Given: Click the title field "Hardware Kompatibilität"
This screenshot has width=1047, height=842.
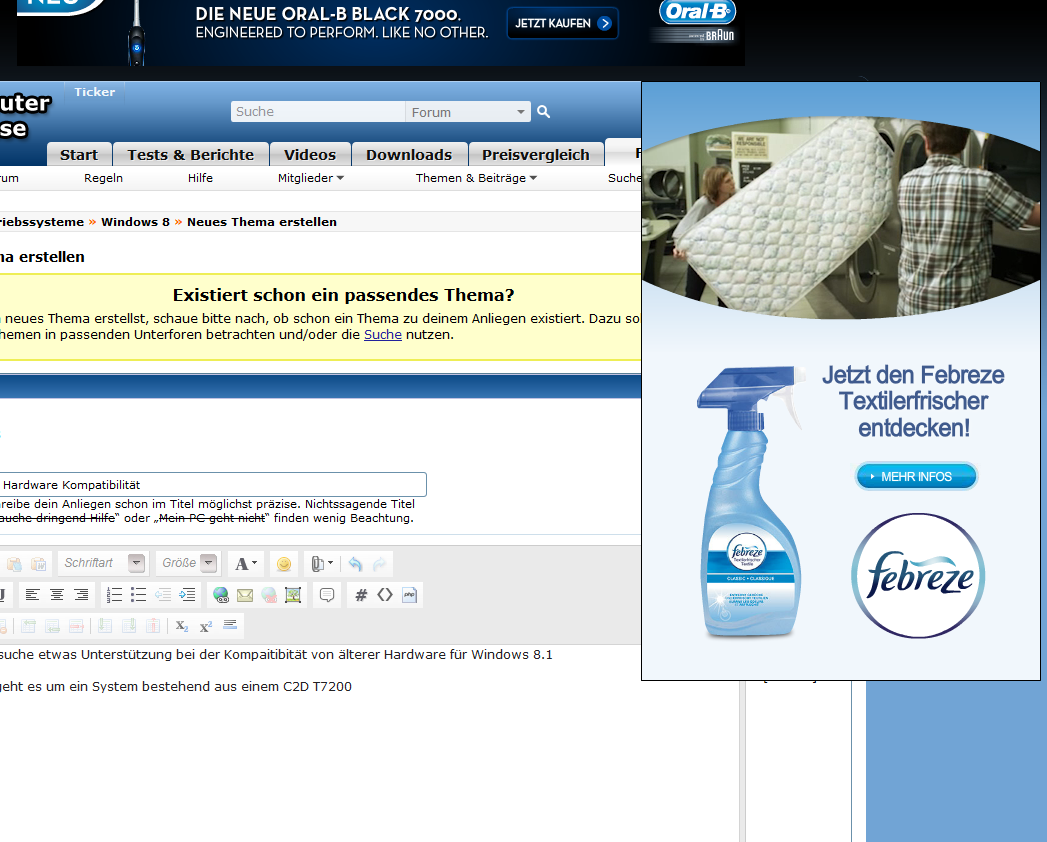Looking at the screenshot, I should (212, 485).
